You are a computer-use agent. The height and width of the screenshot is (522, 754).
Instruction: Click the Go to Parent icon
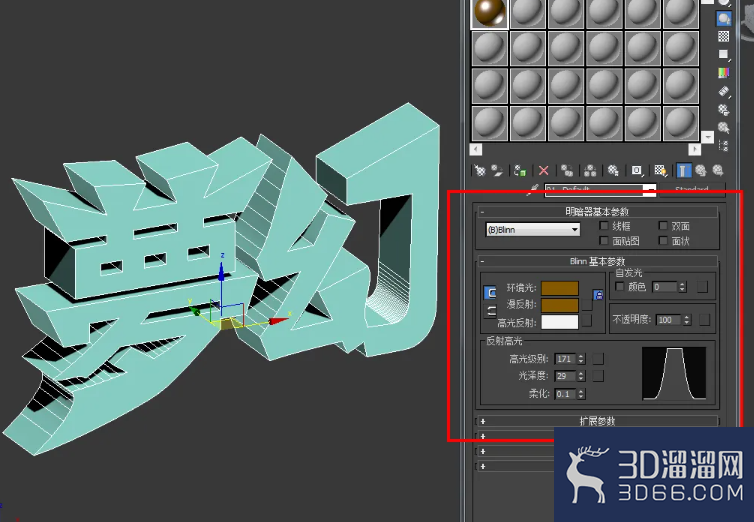(701, 170)
